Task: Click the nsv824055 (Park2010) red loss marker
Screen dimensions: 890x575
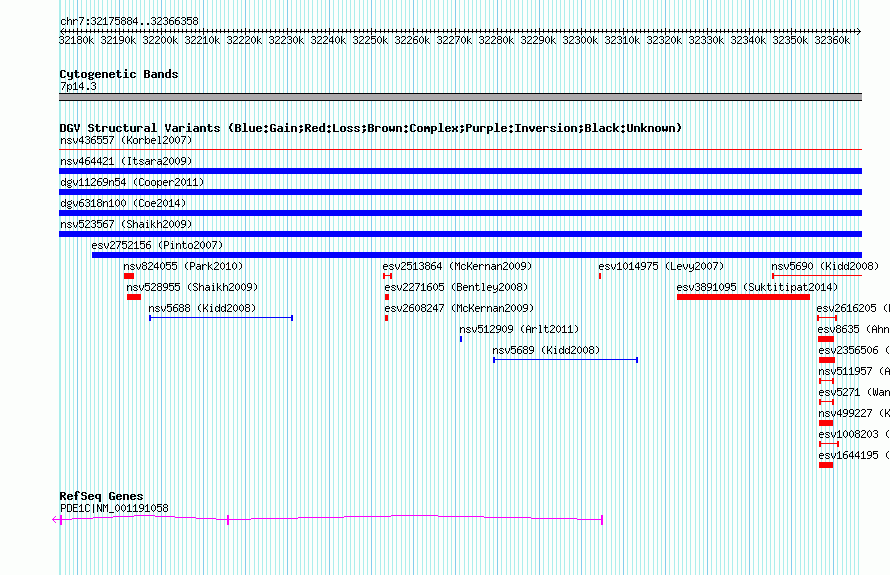Action: 129,276
